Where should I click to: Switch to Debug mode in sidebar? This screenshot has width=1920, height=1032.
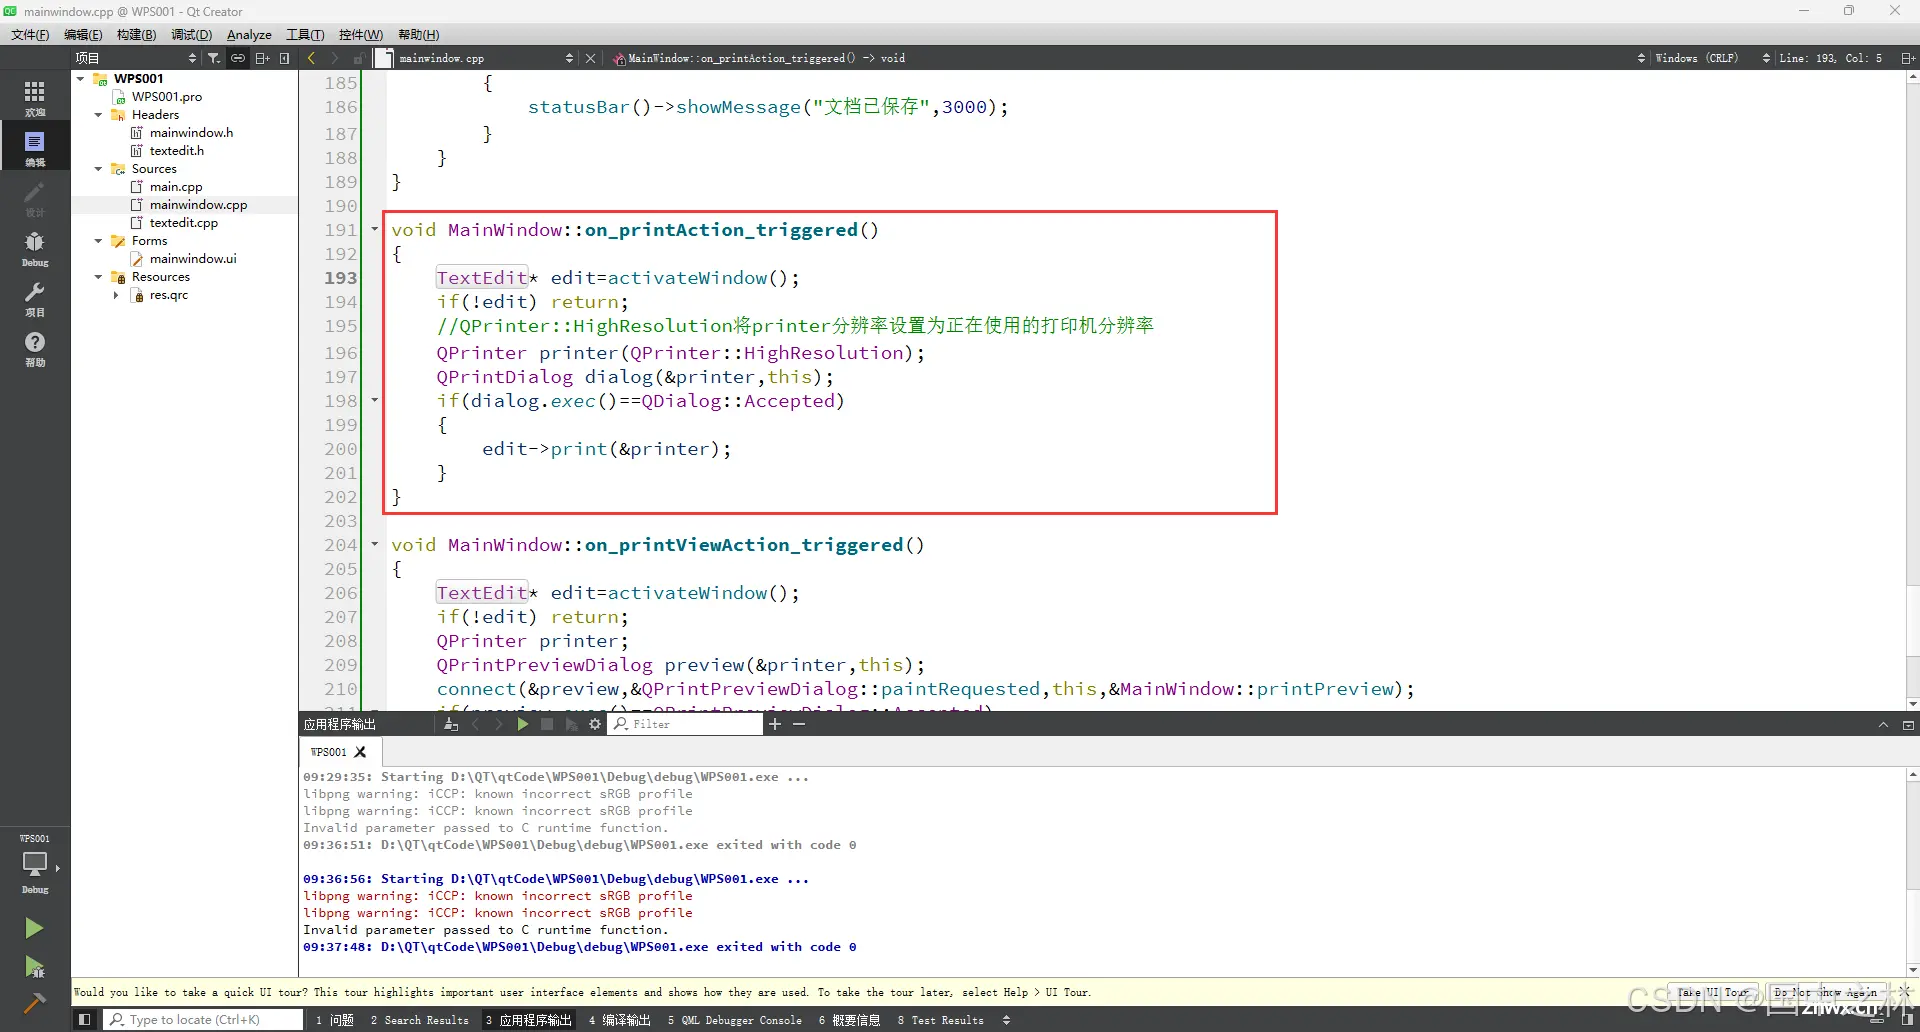(x=35, y=248)
